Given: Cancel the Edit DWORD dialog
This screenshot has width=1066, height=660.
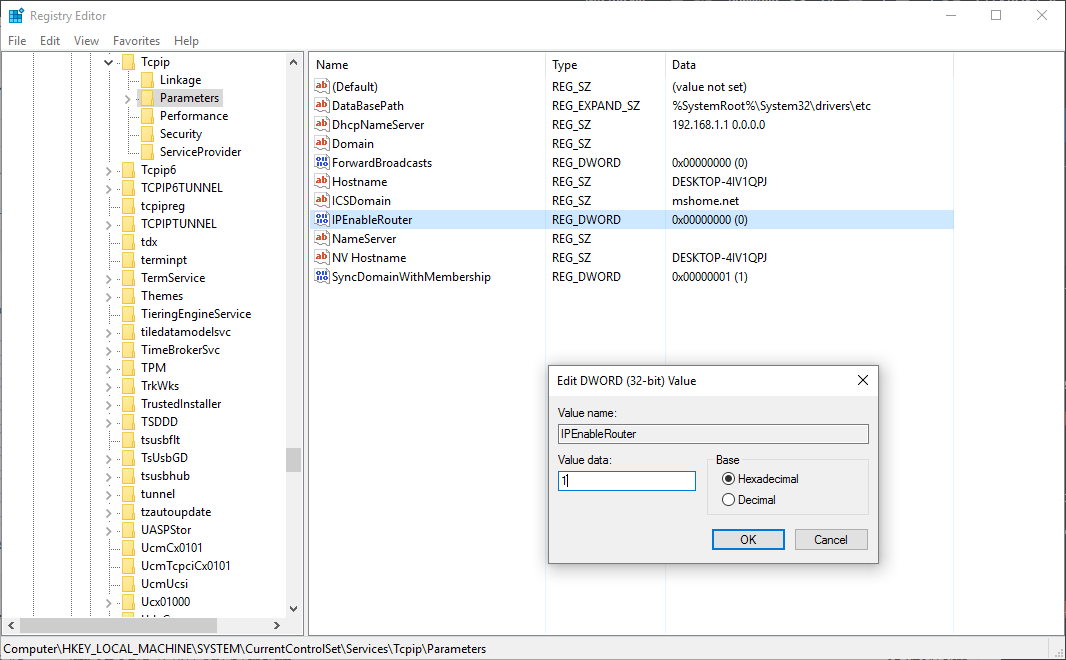Looking at the screenshot, I should [831, 540].
